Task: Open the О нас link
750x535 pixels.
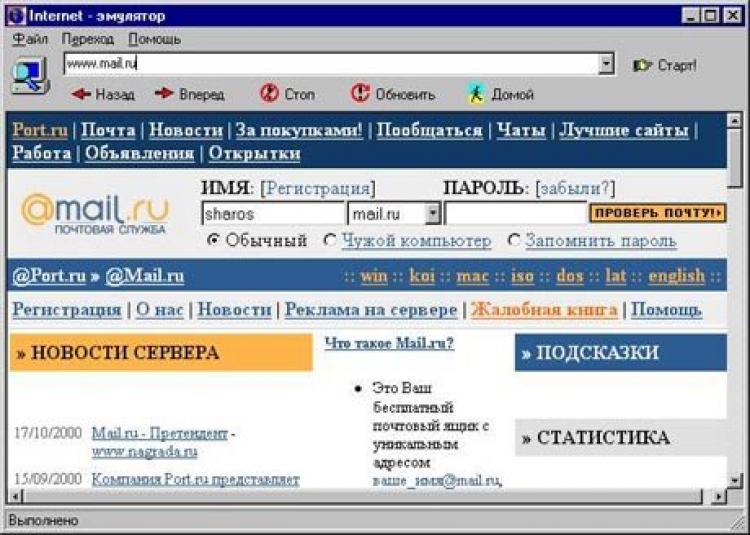Action: pos(160,310)
